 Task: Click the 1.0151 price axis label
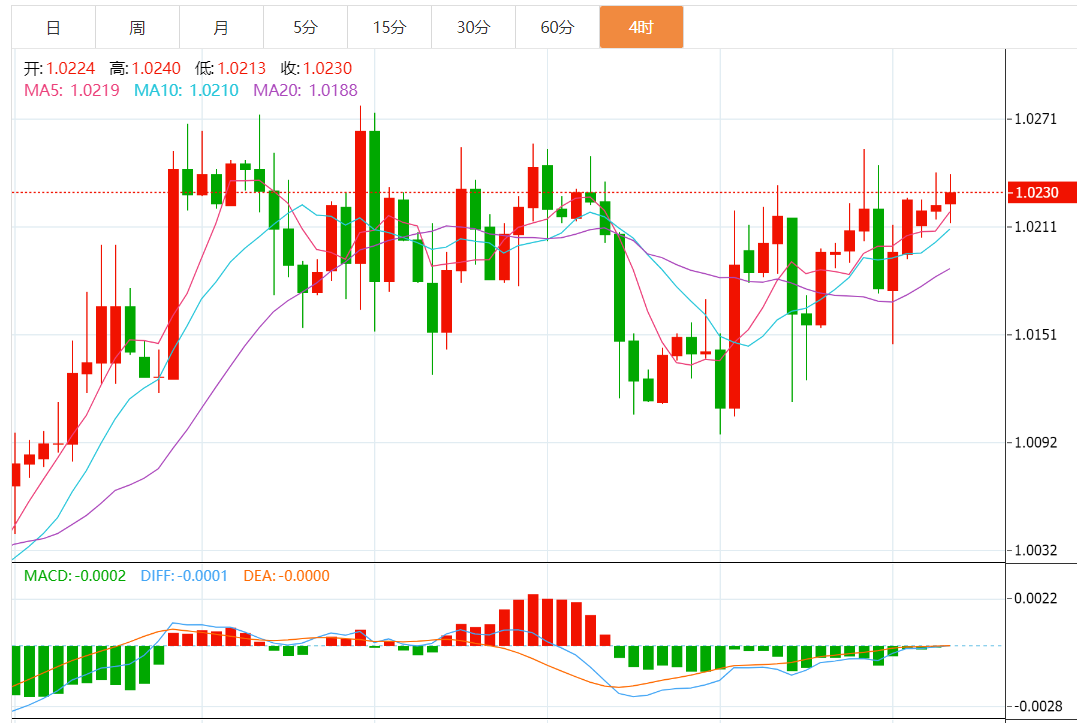coord(1036,334)
